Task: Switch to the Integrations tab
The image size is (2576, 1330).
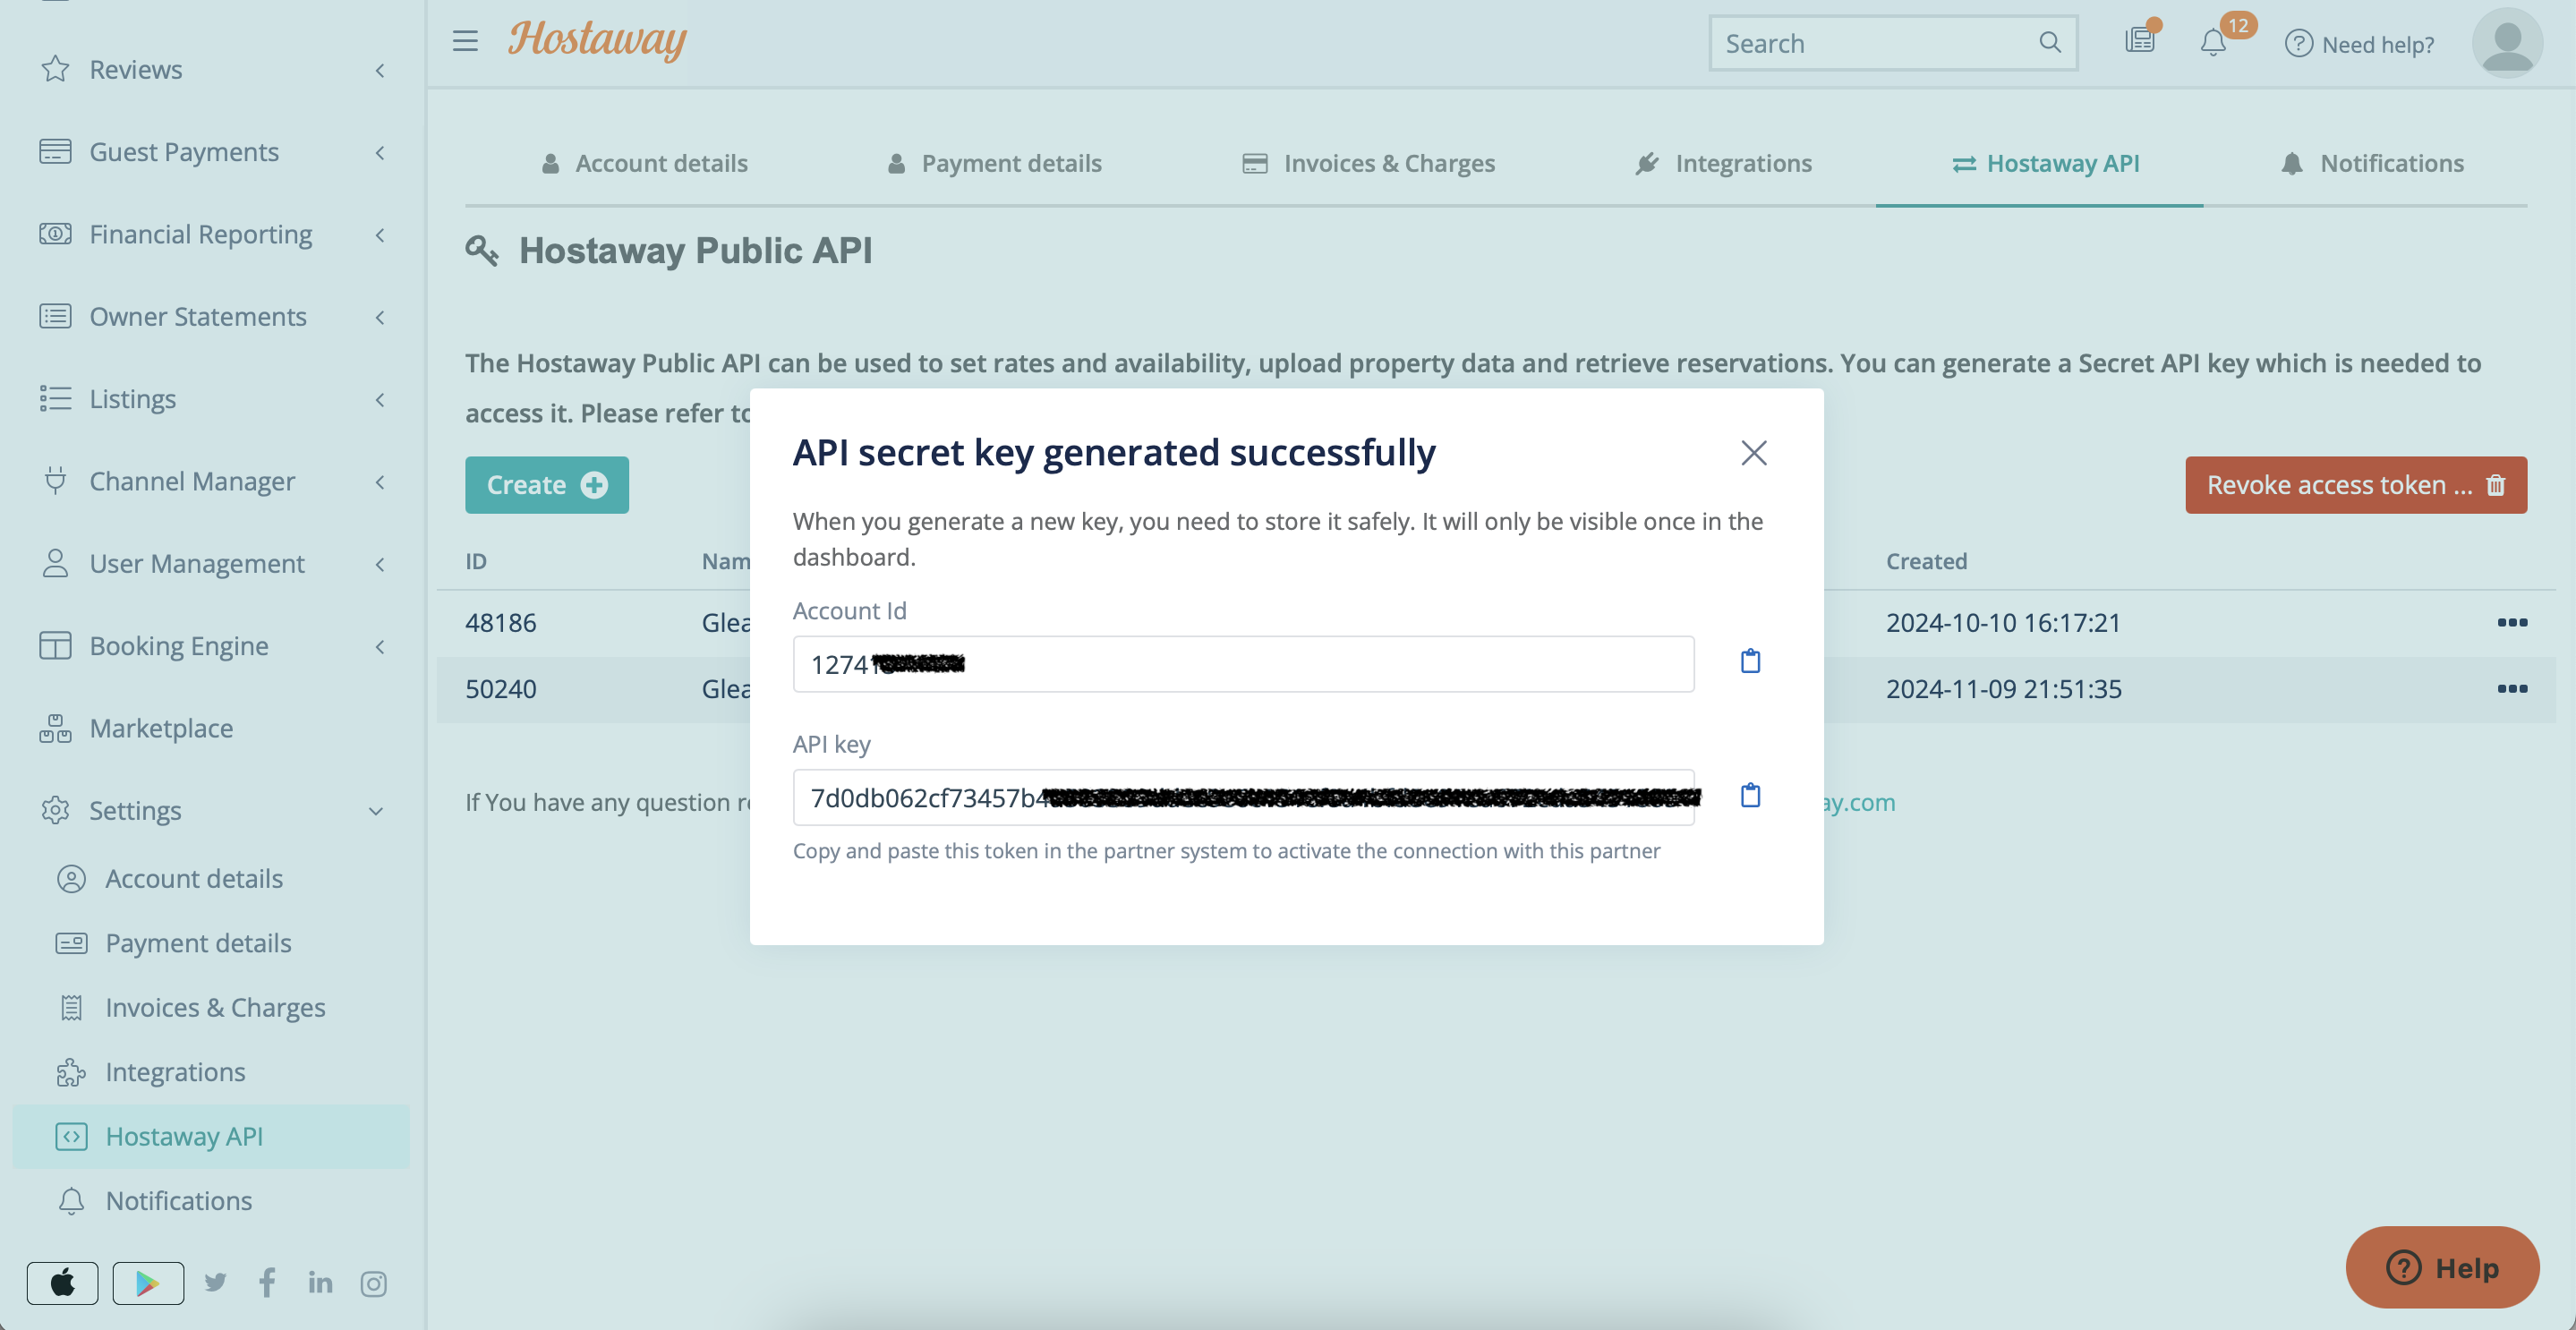Action: tap(1723, 163)
